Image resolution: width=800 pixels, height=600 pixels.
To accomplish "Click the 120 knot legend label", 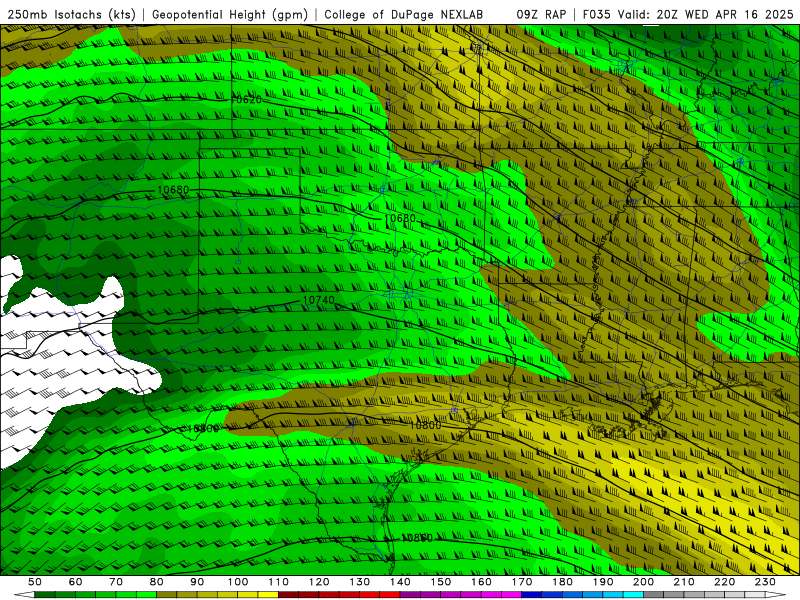I will (x=319, y=582).
